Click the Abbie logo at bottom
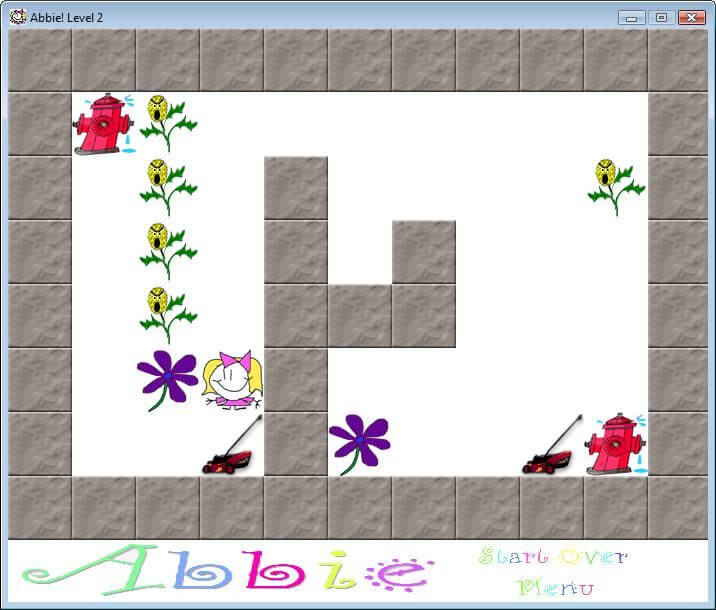Screen dimensions: 716x610 [228, 570]
